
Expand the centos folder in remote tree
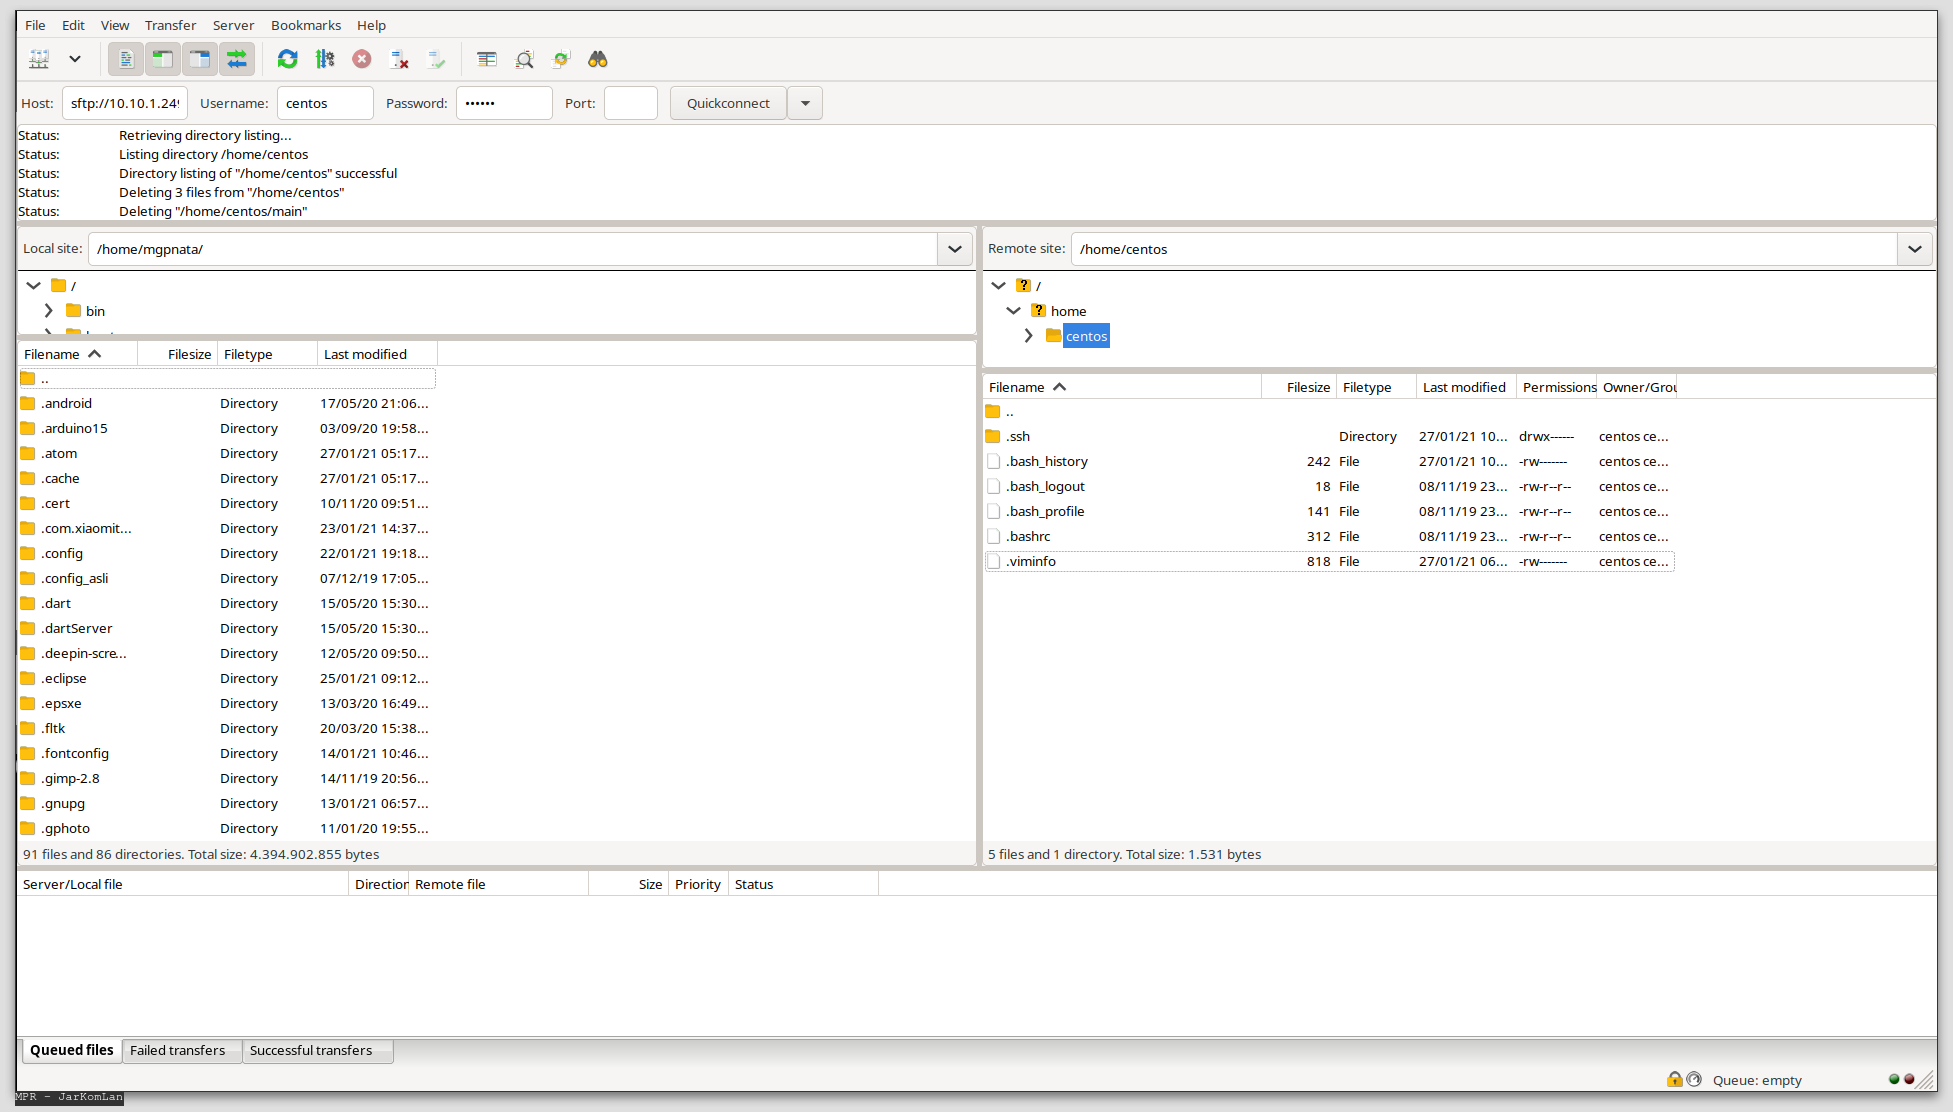pos(1028,336)
